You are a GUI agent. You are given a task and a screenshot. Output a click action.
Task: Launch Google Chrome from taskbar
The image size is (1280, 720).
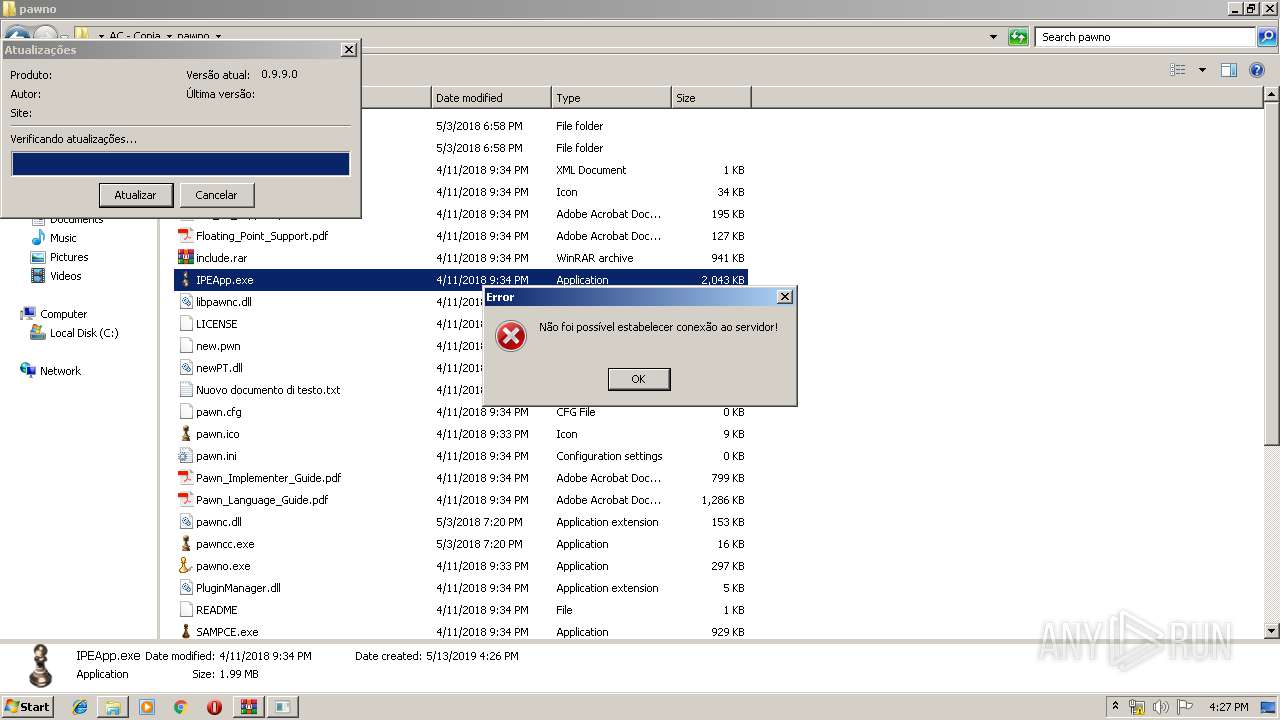point(180,707)
